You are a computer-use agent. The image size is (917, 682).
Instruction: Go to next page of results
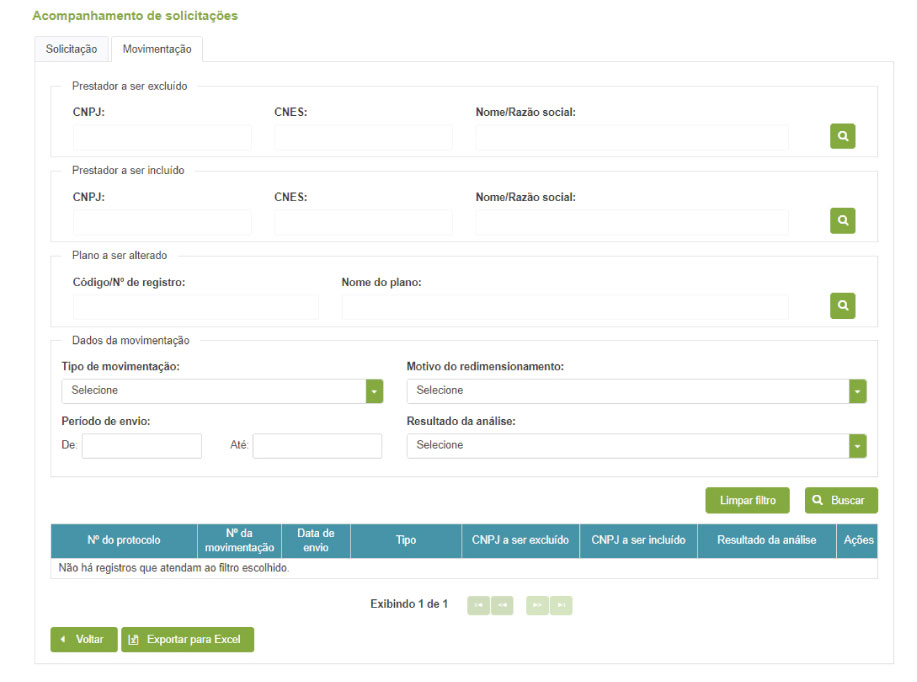click(x=538, y=605)
